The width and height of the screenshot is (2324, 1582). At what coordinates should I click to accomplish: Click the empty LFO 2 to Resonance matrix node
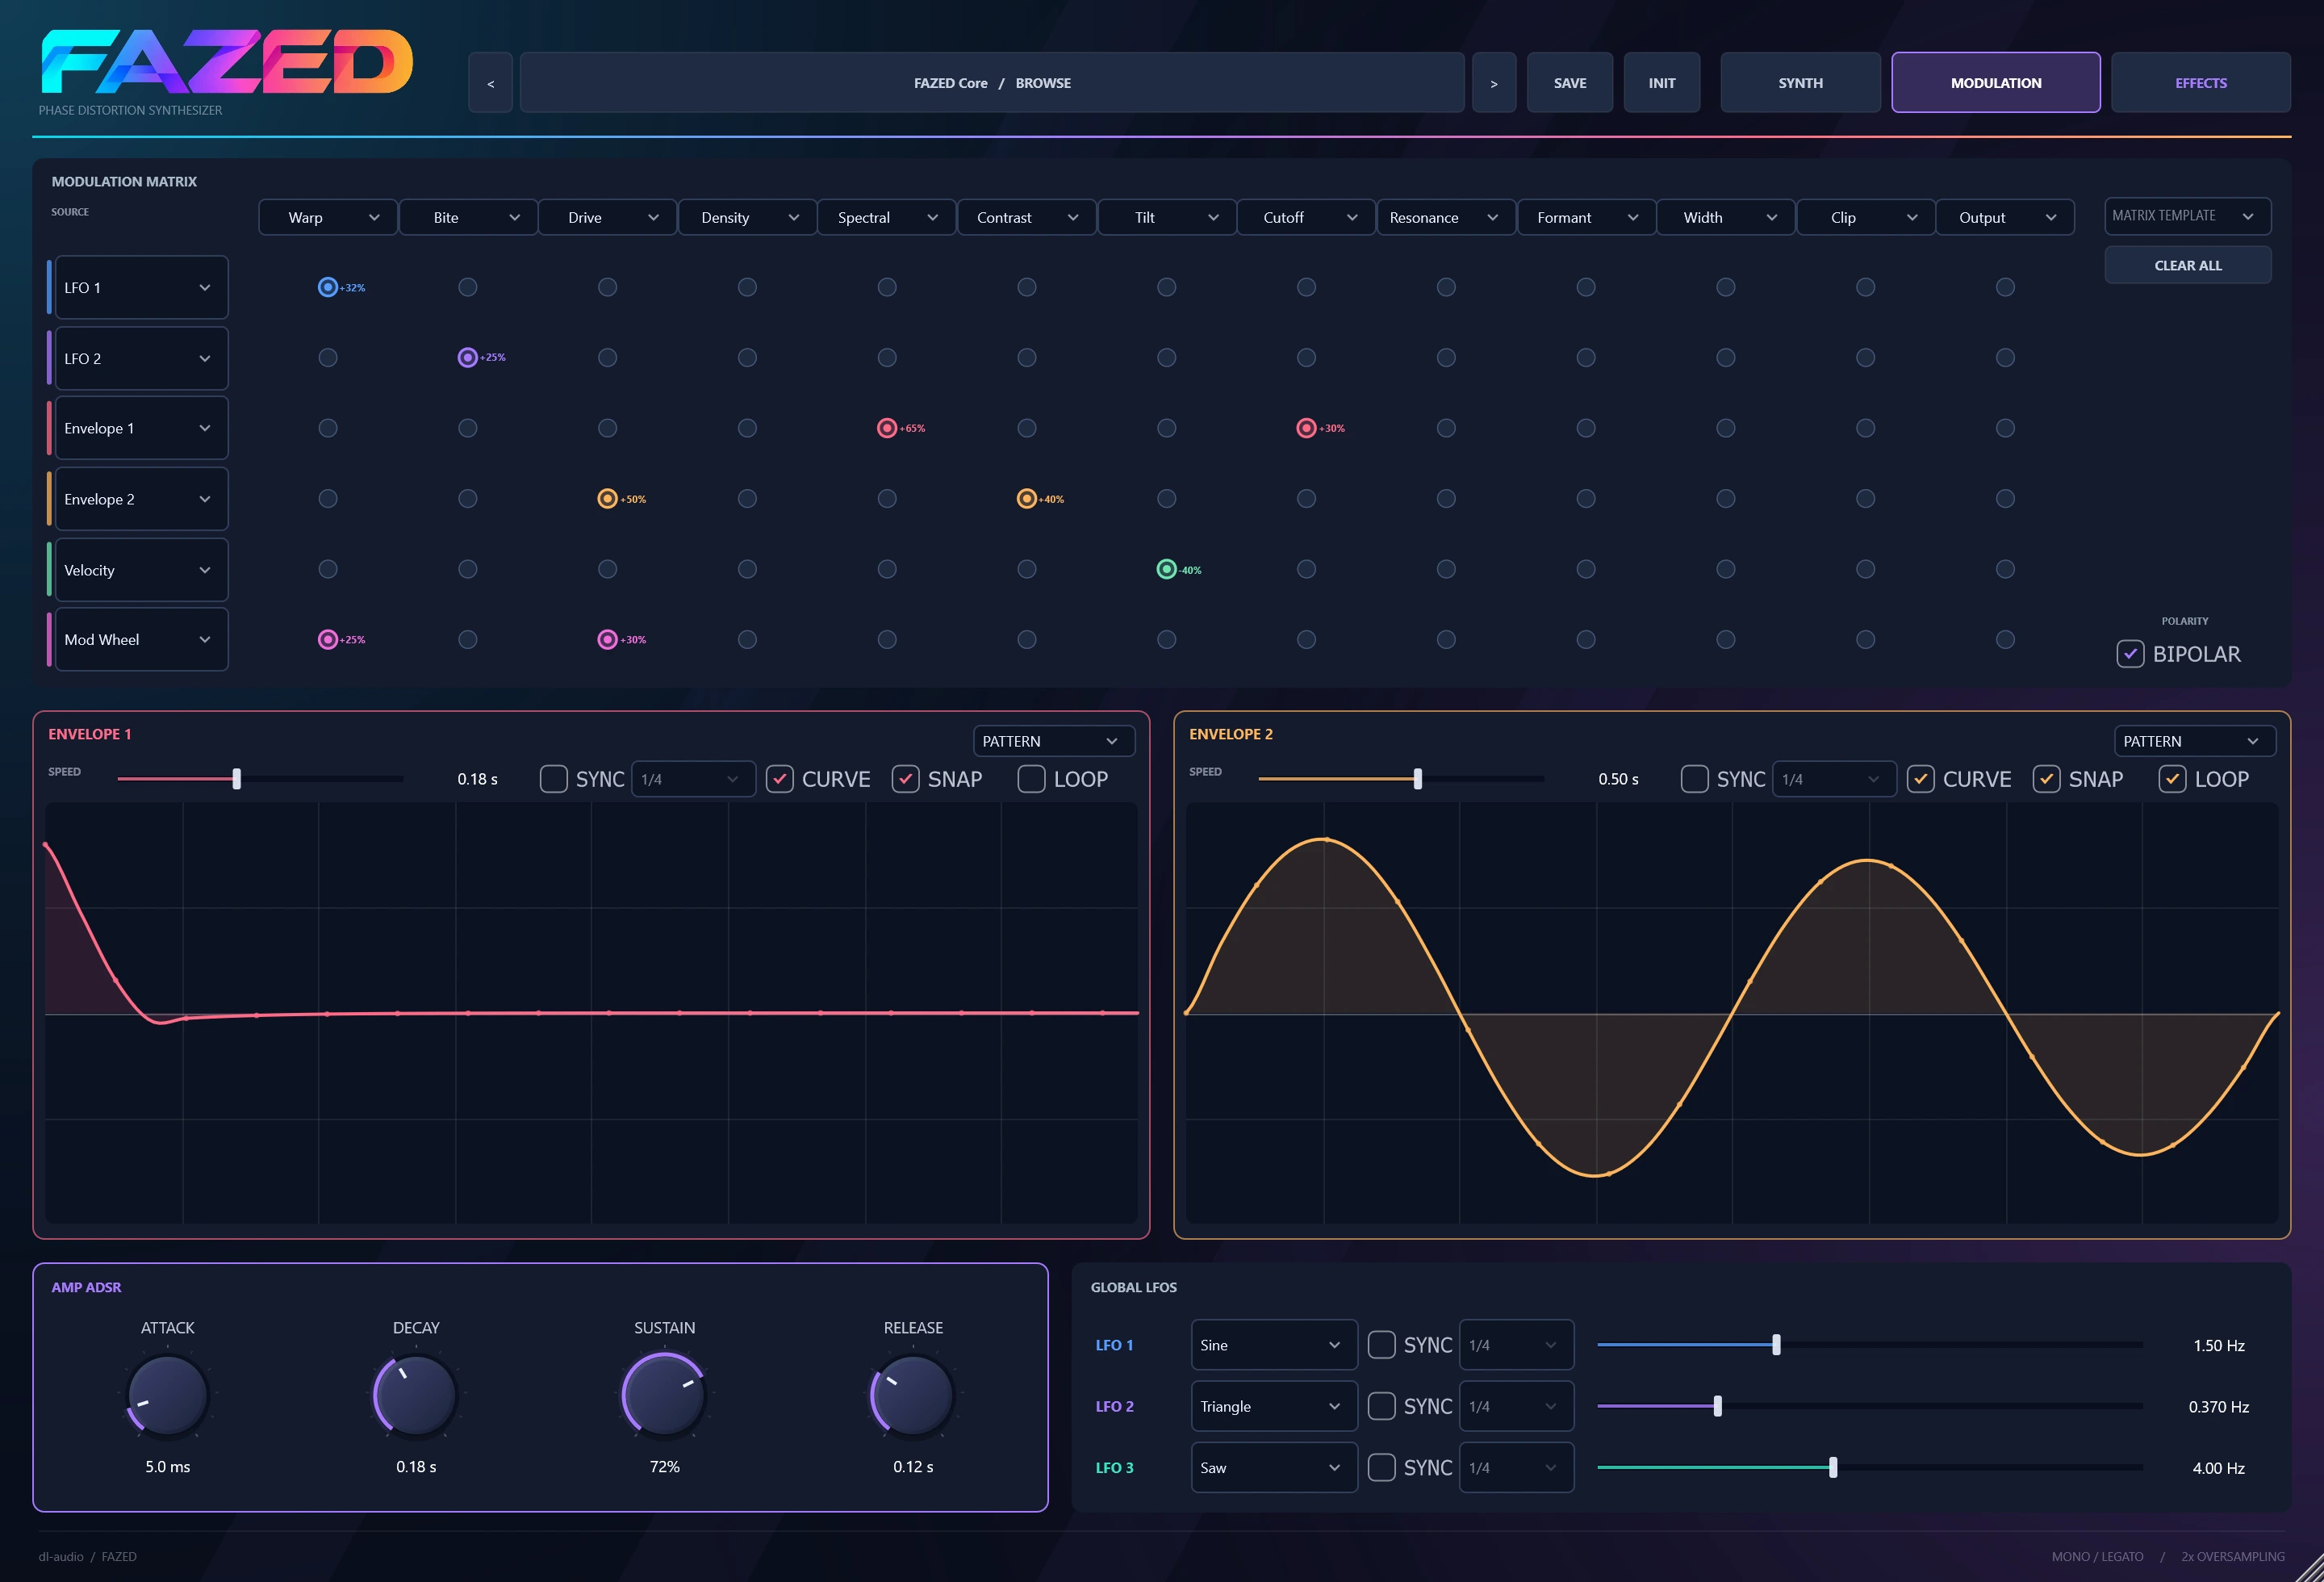1446,357
